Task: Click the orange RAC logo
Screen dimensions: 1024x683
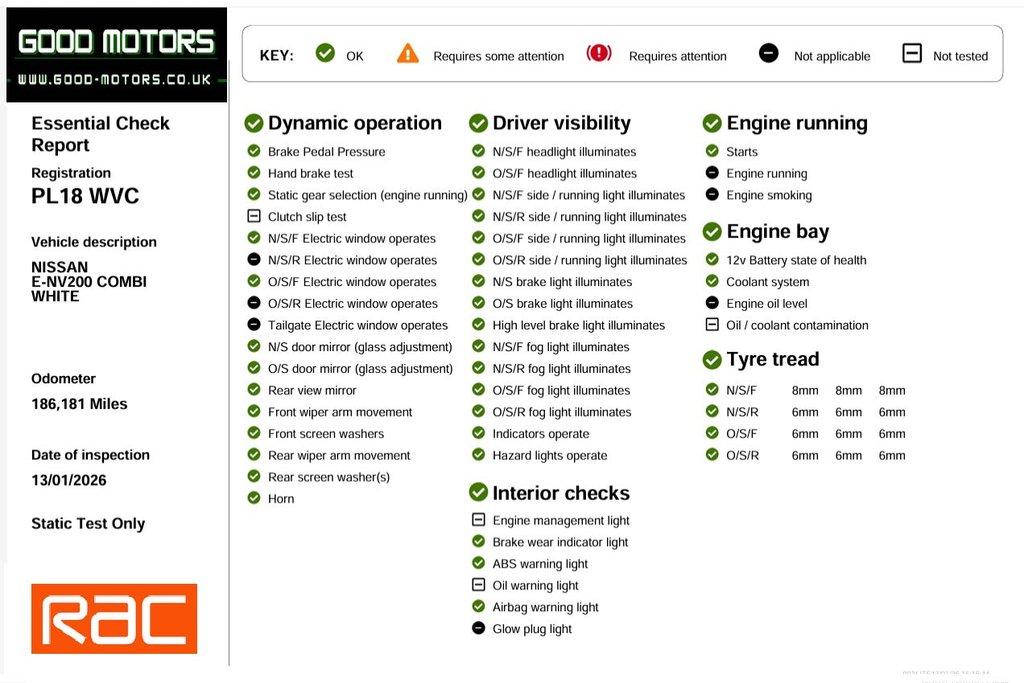Action: 114,619
